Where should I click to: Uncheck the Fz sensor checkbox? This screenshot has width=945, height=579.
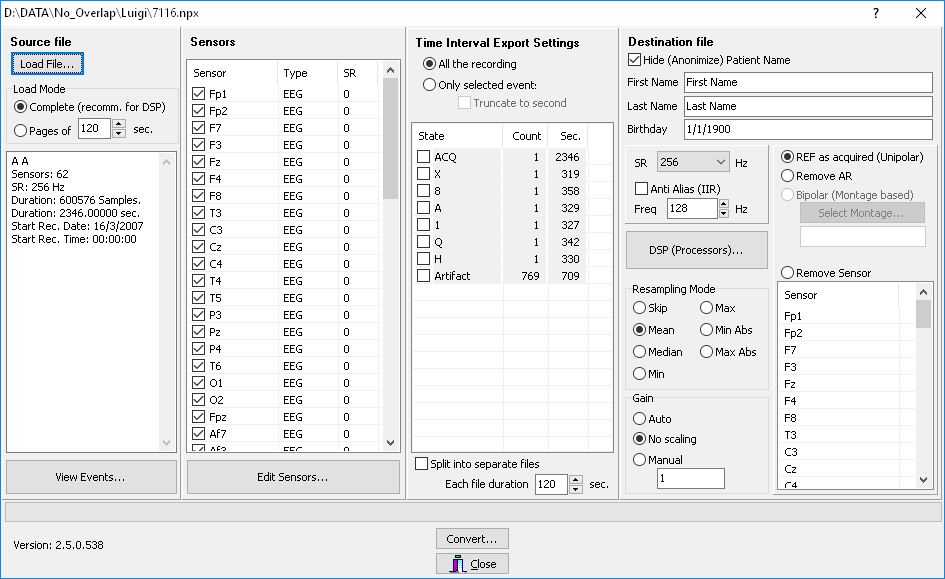point(198,162)
